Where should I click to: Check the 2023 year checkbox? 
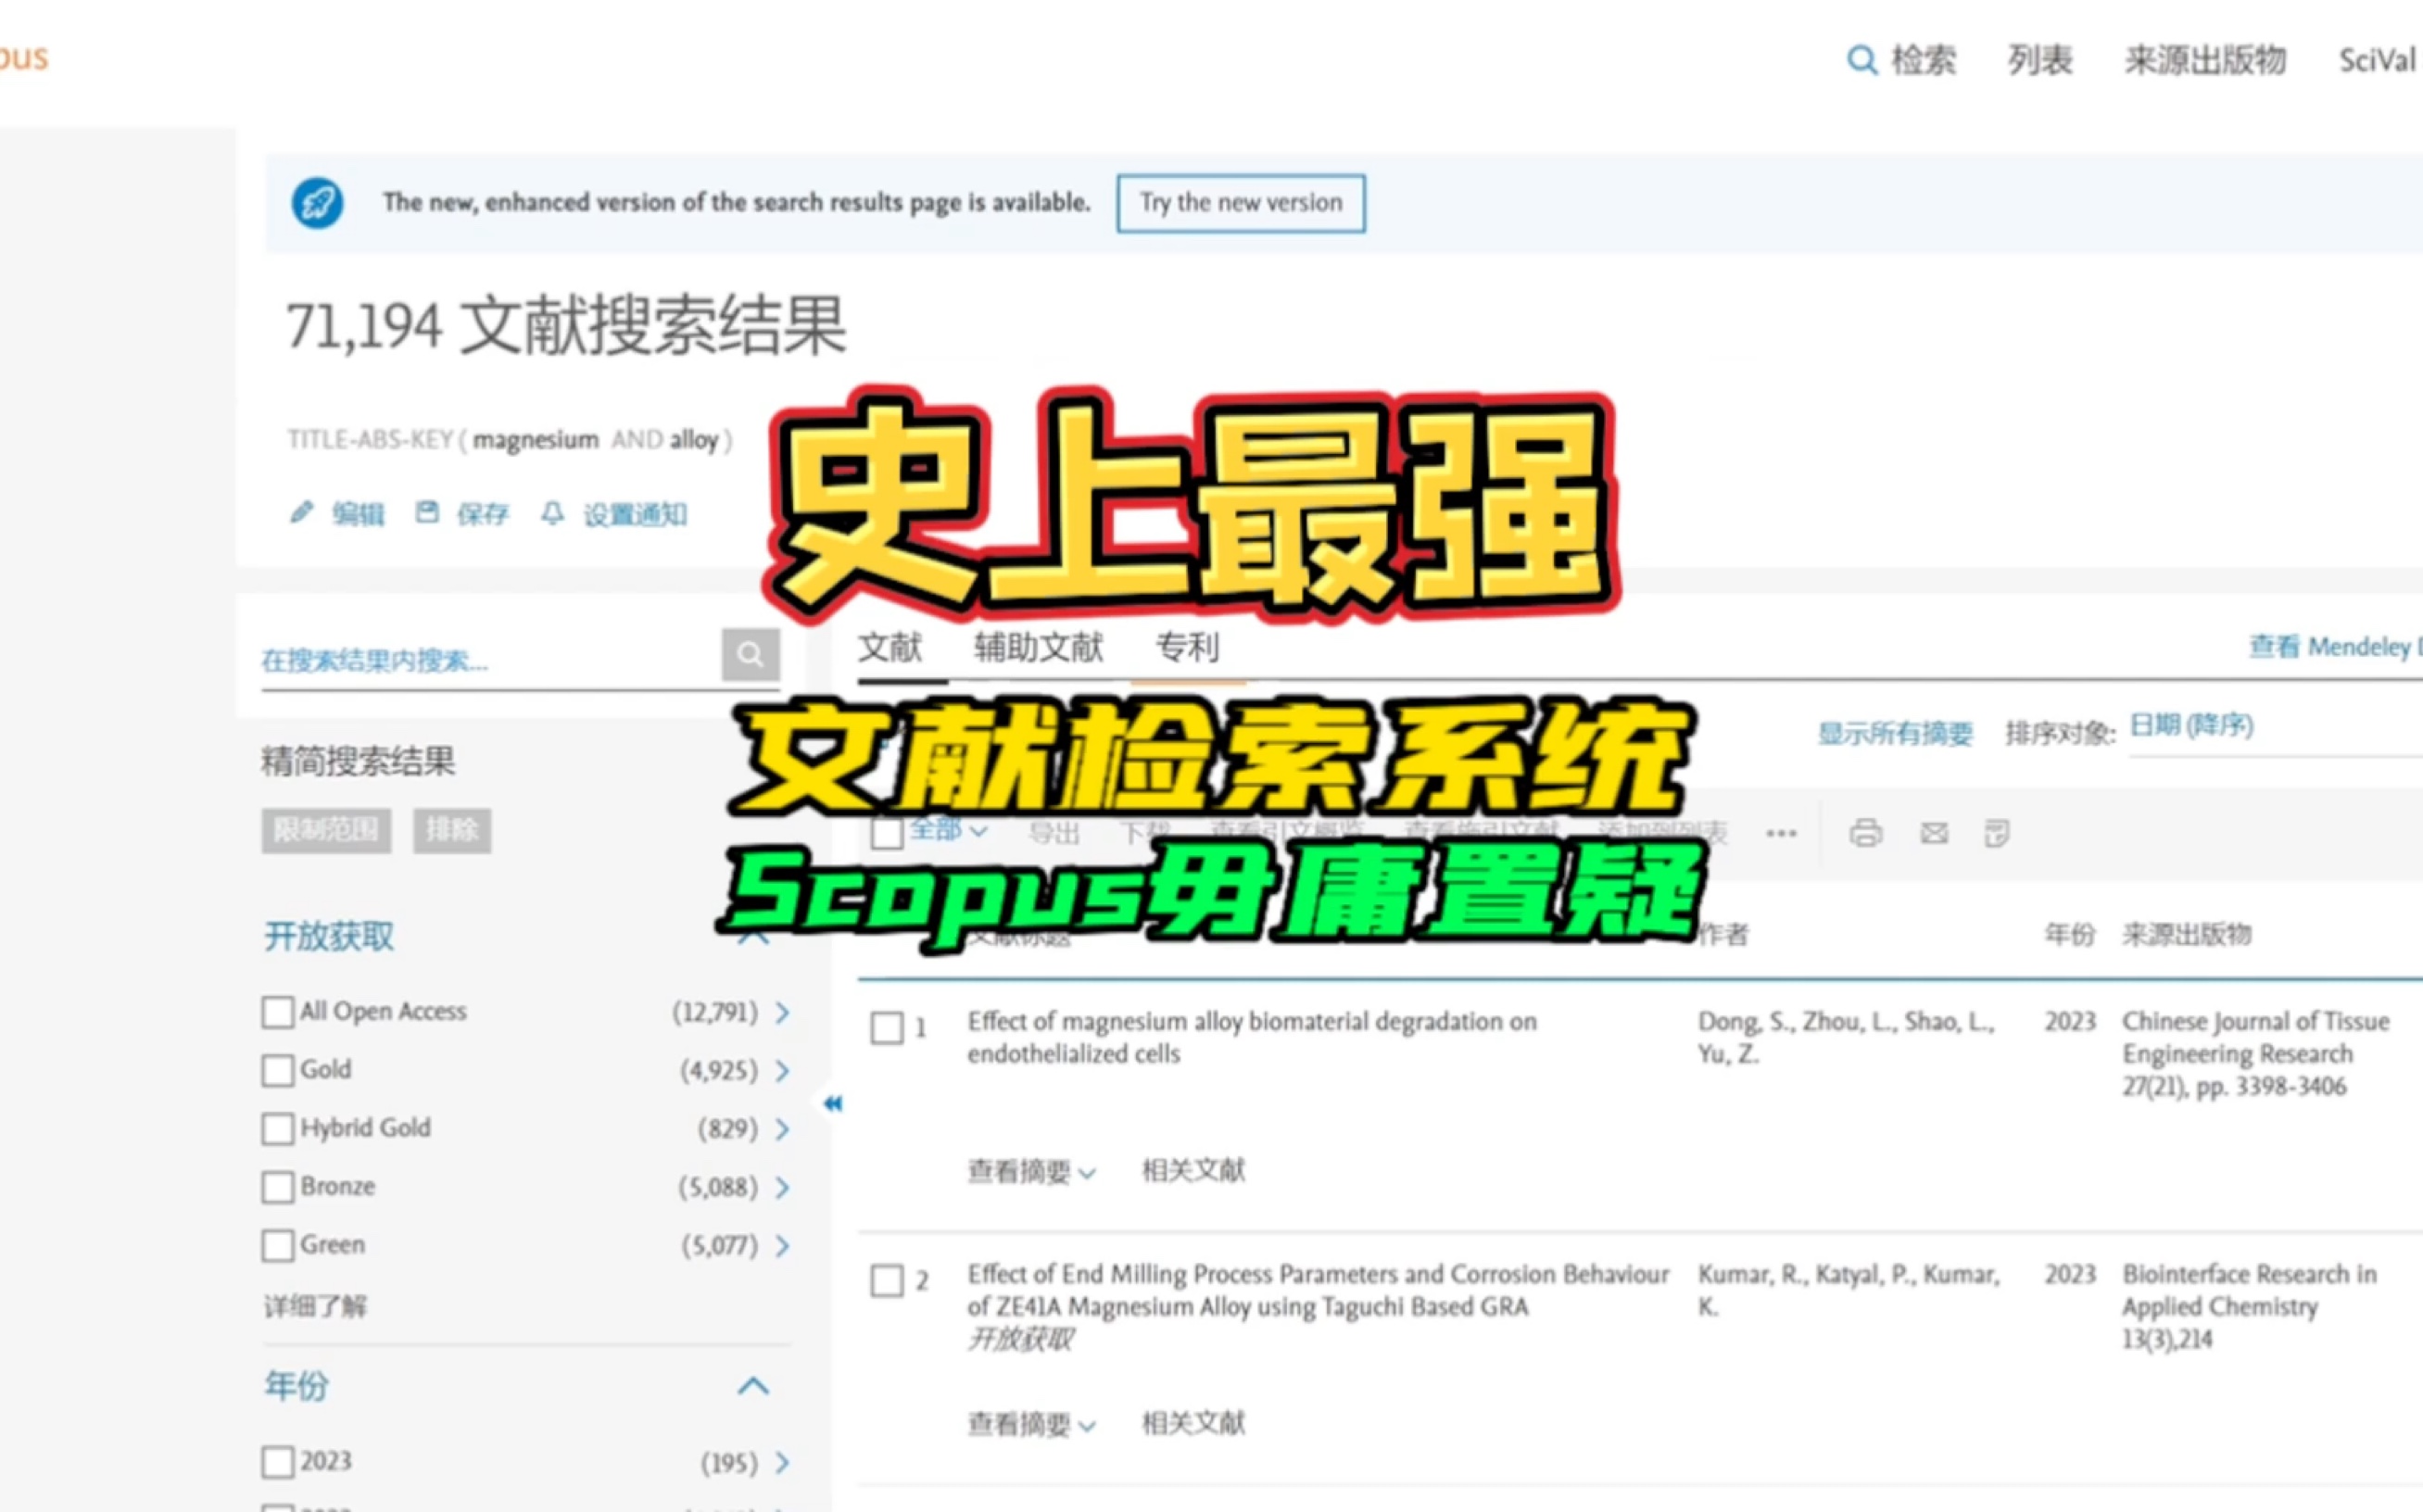point(278,1462)
